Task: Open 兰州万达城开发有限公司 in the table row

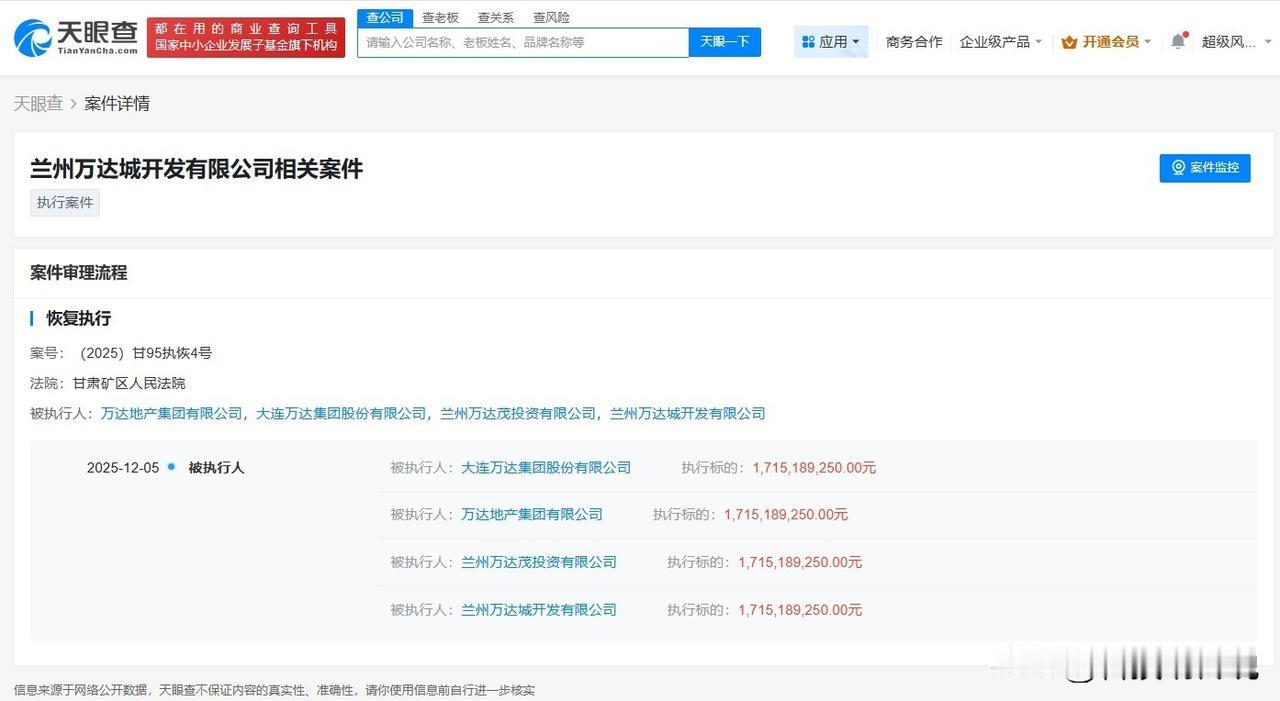Action: (539, 610)
